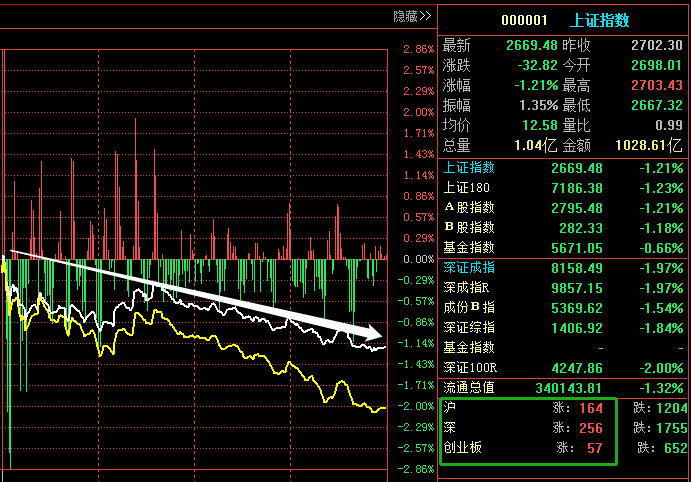
Task: Click the 流通总值 value 340143.81
Action: [x=568, y=388]
